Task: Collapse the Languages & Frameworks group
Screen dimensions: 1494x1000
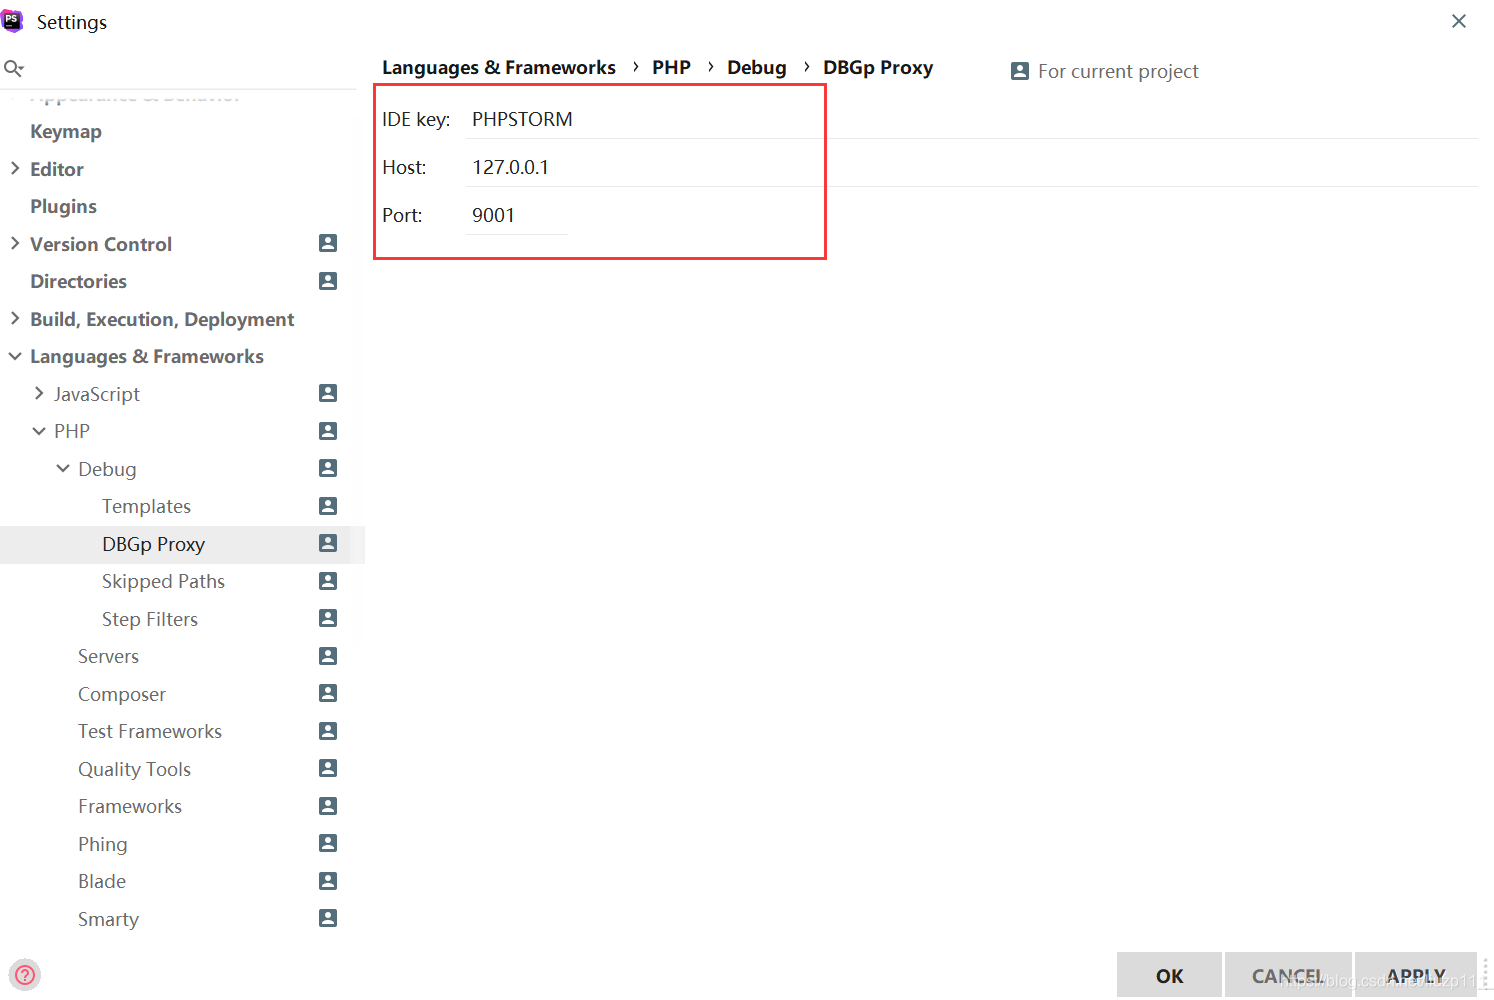Action: point(15,356)
